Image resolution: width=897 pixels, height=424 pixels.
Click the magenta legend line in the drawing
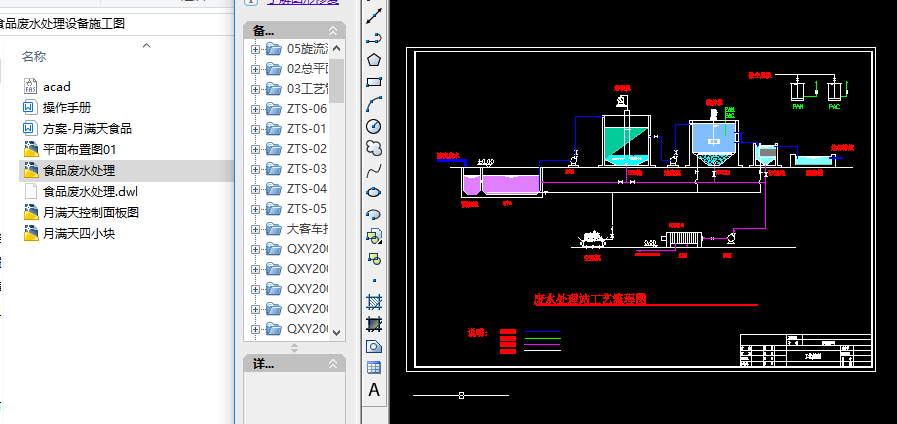pyautogui.click(x=542, y=344)
